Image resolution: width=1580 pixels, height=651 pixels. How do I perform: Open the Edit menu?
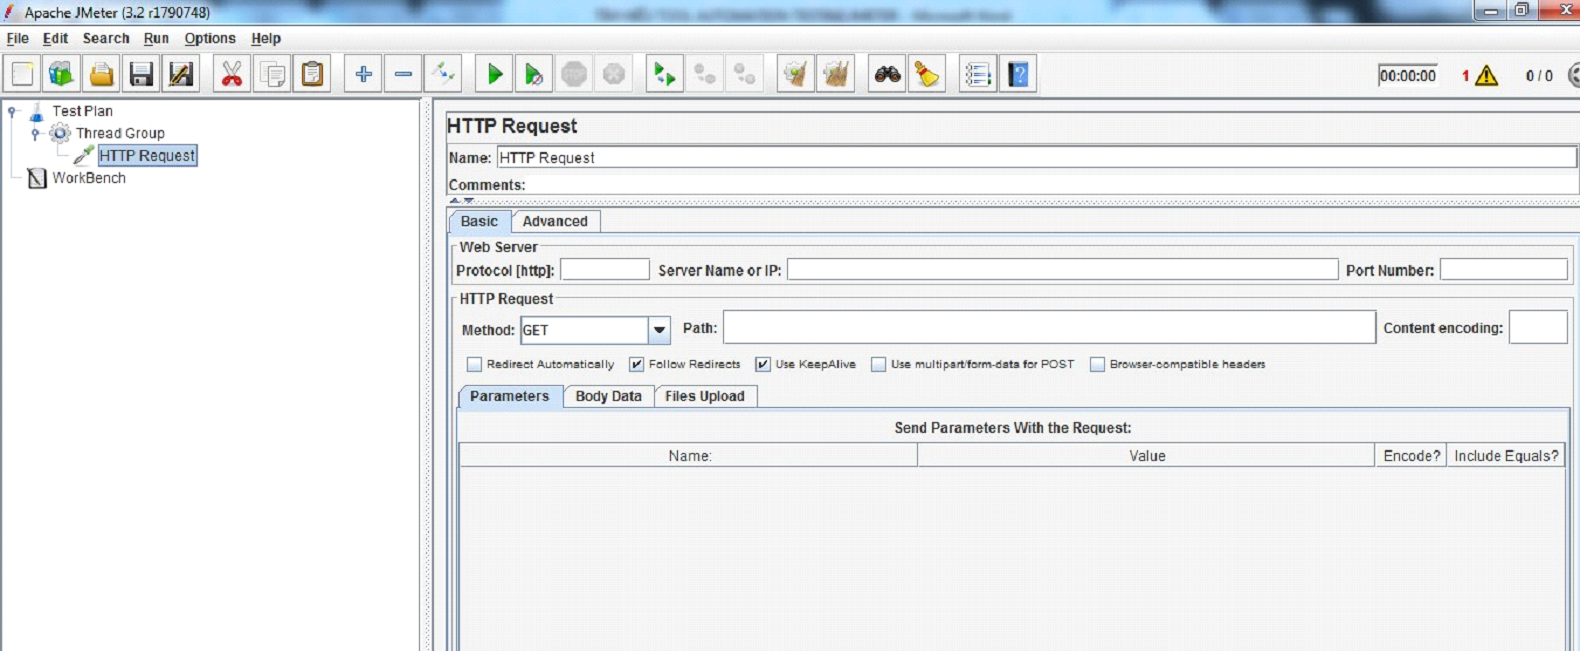(55, 38)
